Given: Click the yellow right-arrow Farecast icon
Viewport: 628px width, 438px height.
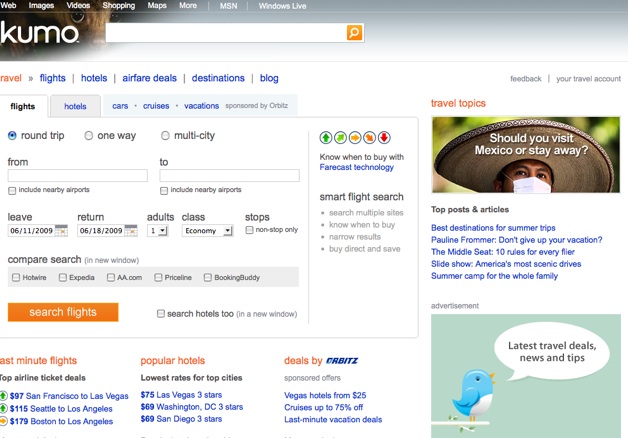Looking at the screenshot, I should click(x=355, y=138).
